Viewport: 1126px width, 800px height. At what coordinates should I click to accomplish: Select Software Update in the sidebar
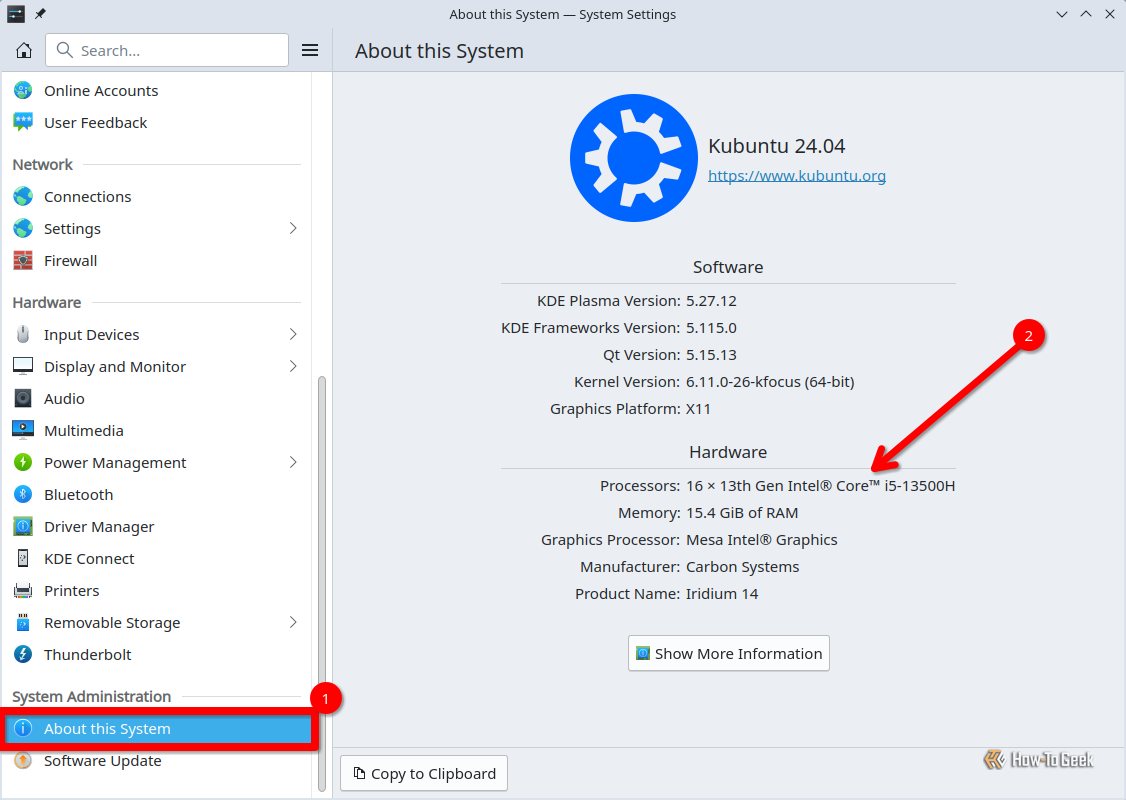pyautogui.click(x=103, y=760)
